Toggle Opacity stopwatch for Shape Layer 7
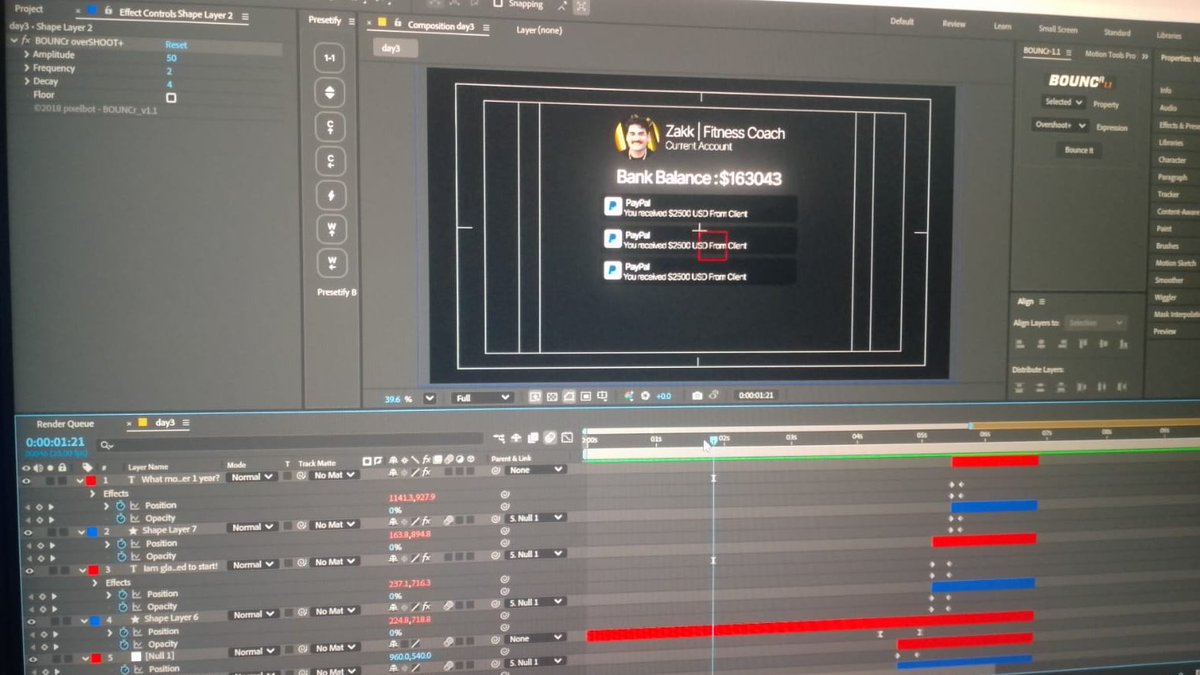Image resolution: width=1200 pixels, height=675 pixels. click(120, 556)
